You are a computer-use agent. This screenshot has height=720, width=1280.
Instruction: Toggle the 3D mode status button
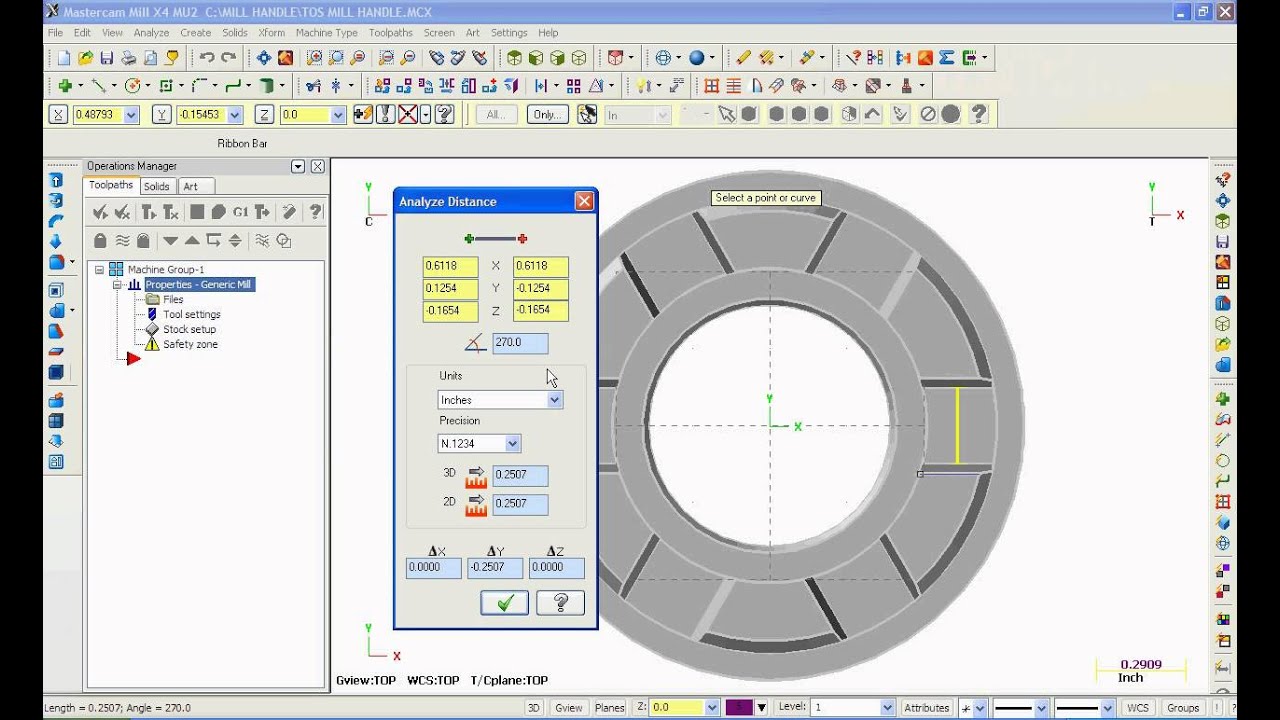point(534,707)
